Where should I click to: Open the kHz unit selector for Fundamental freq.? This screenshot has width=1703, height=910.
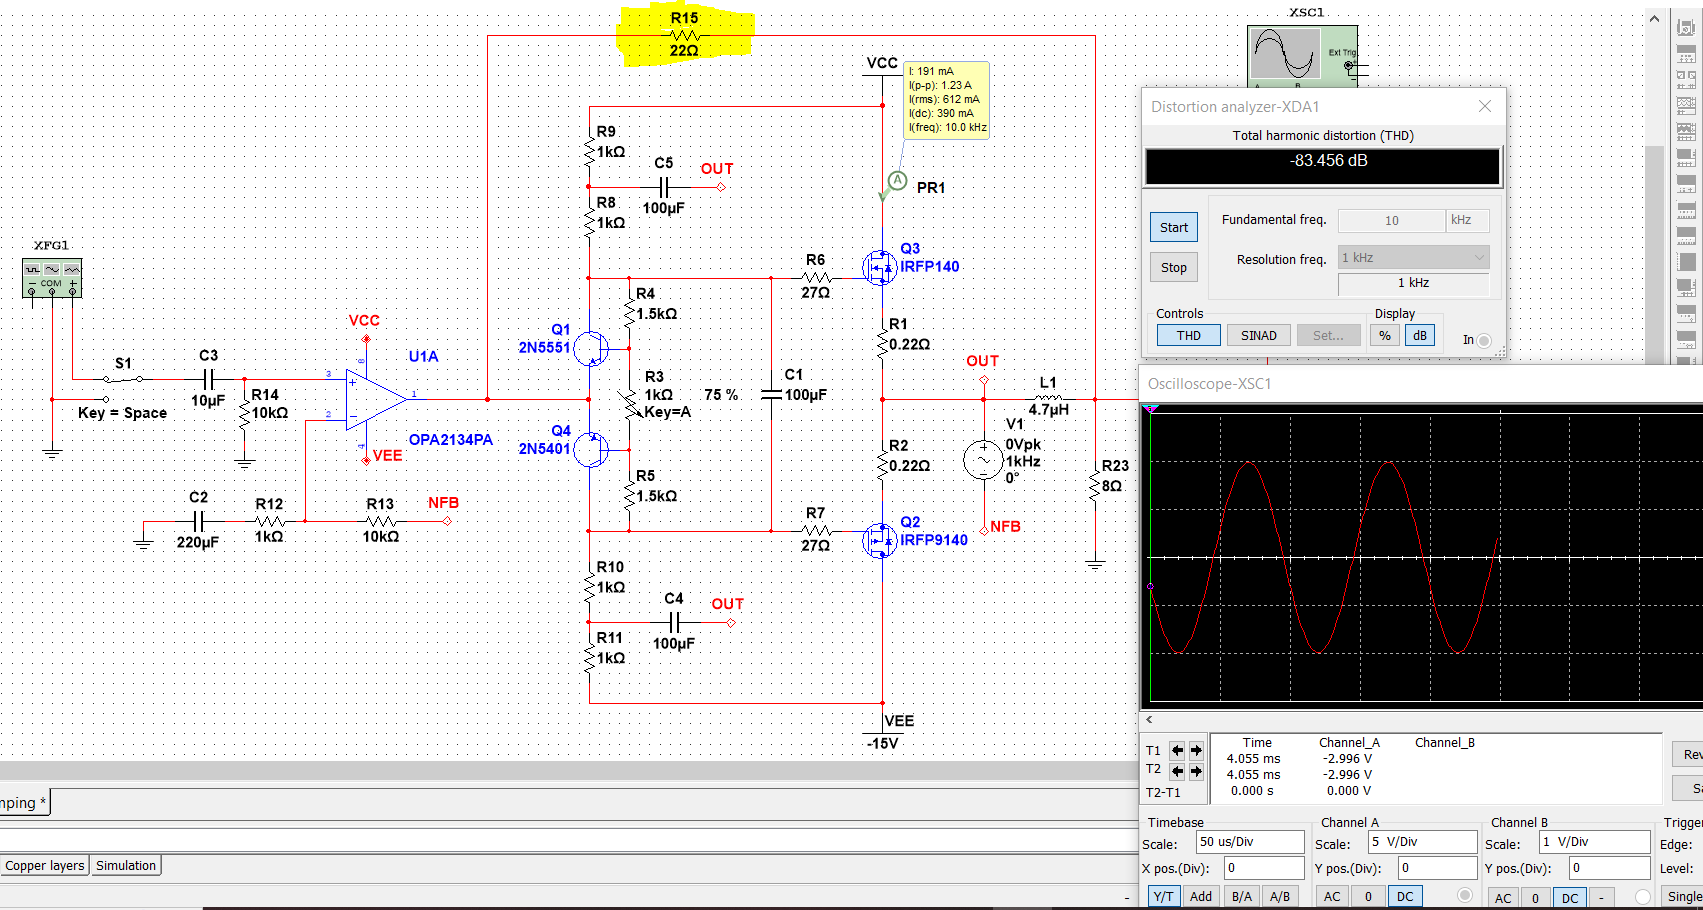(1467, 220)
